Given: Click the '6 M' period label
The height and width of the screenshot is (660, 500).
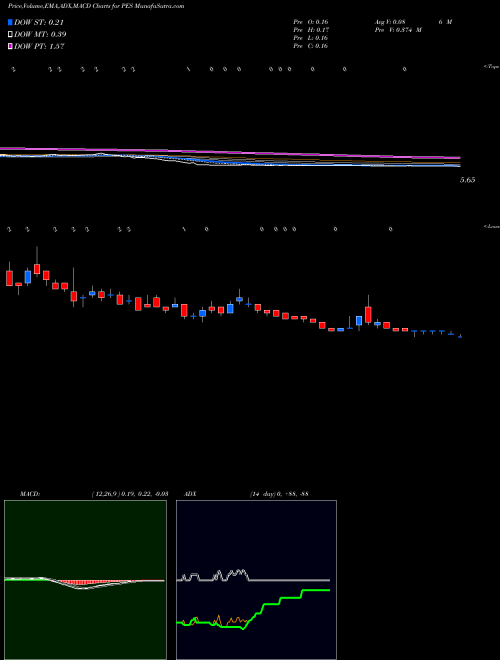Looking at the screenshot, I should pyautogui.click(x=445, y=22).
